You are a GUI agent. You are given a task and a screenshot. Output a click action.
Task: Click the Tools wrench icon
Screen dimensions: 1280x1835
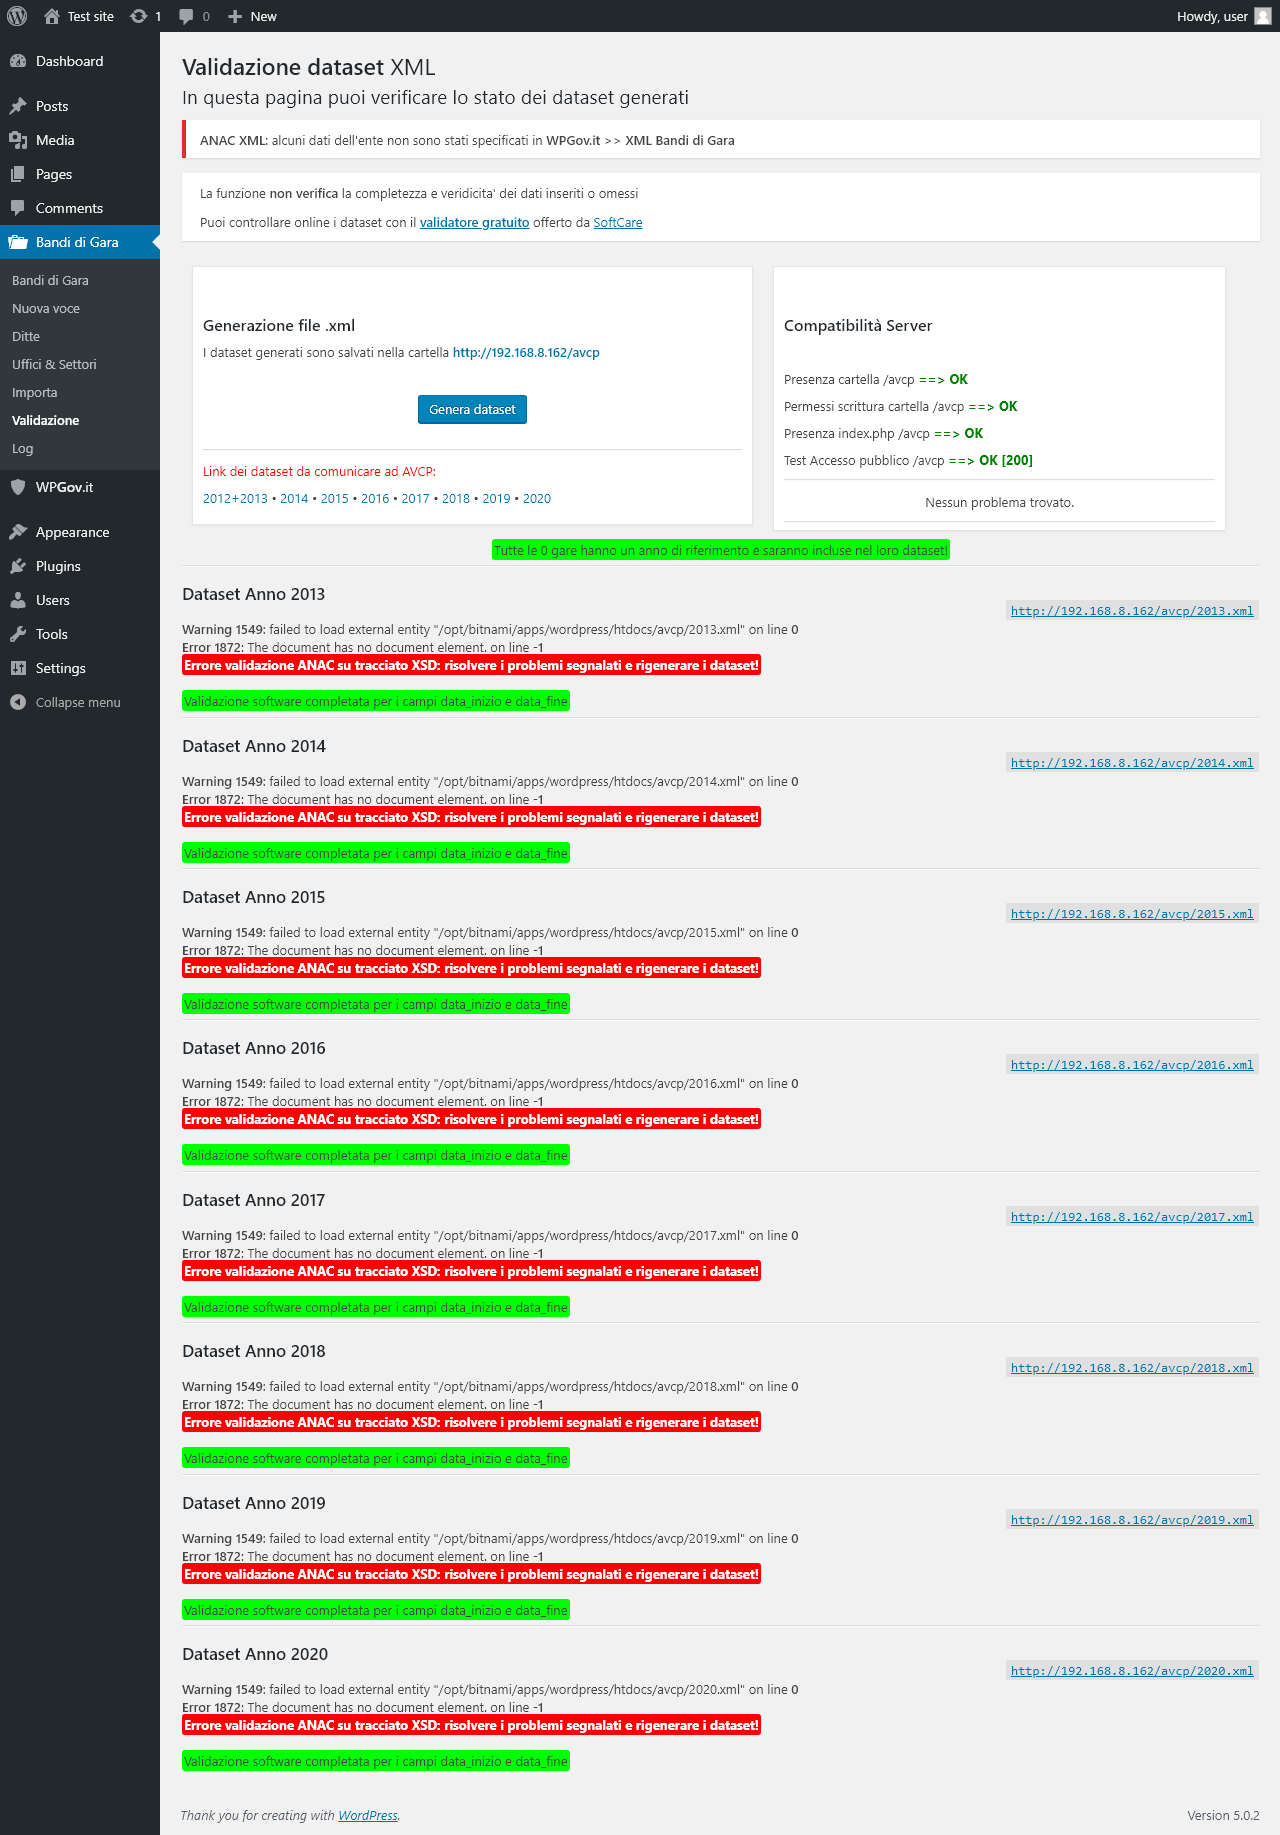click(x=18, y=634)
